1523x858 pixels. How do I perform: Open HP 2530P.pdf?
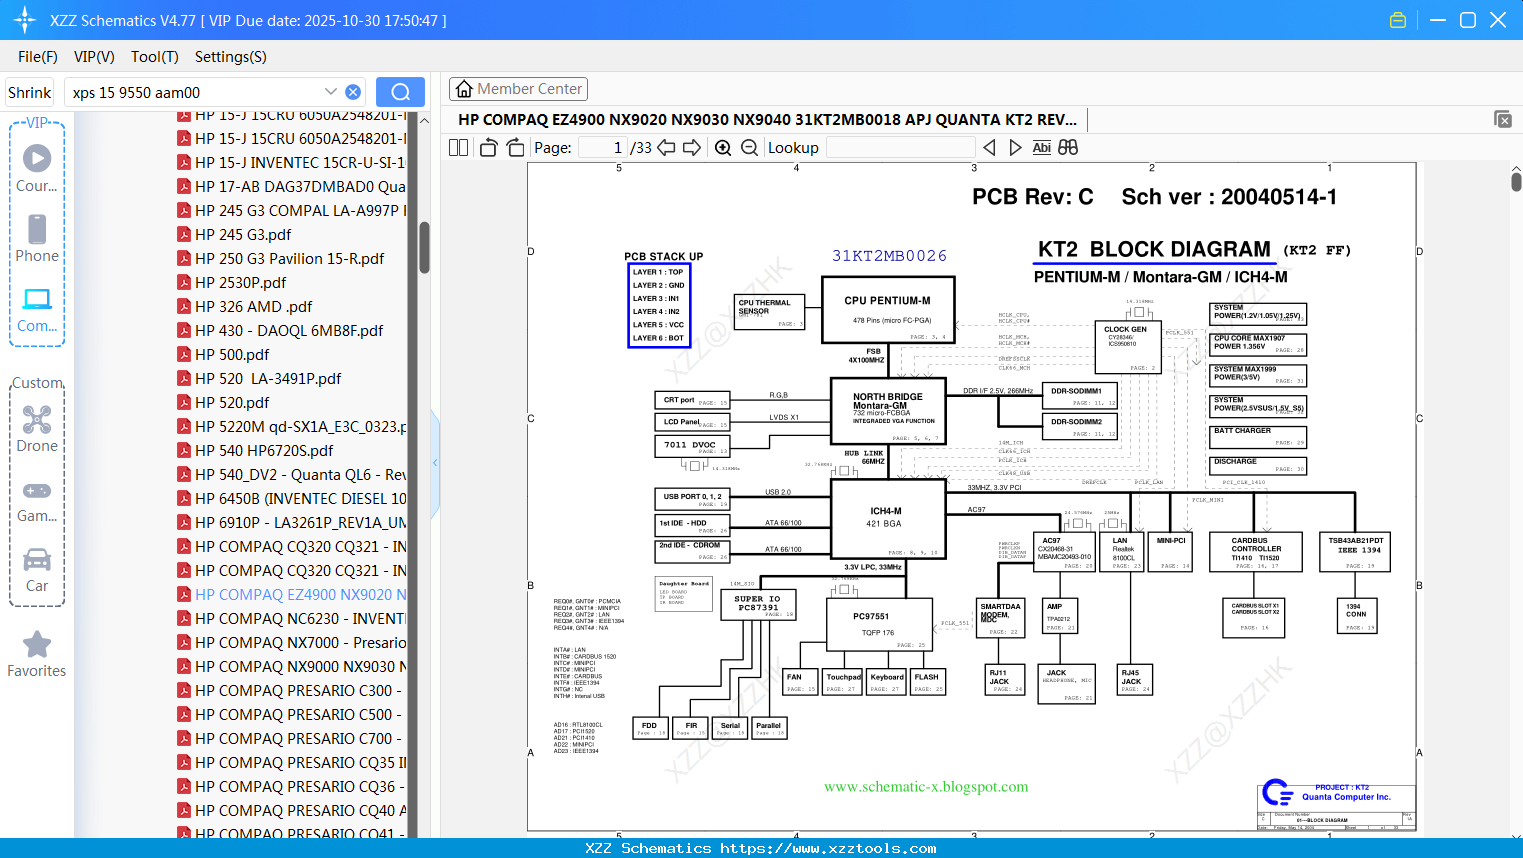click(231, 282)
